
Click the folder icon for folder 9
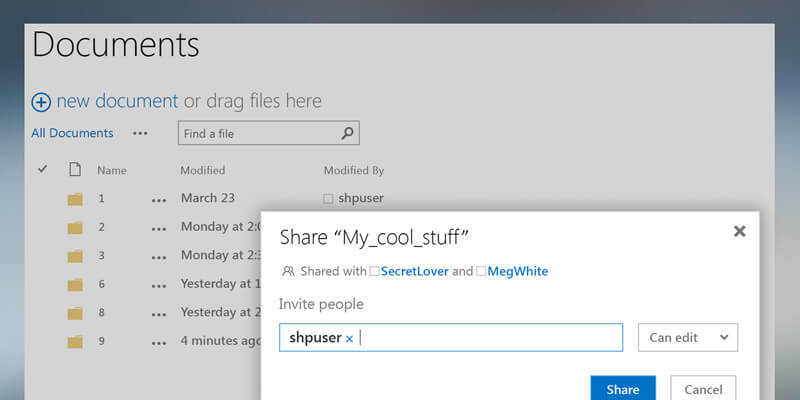75,342
